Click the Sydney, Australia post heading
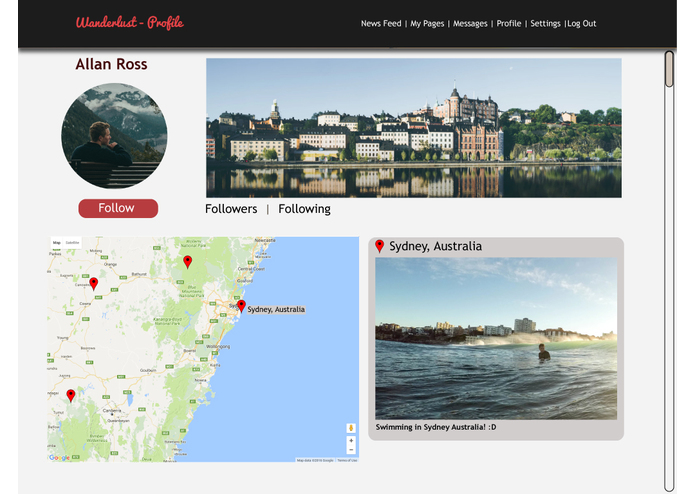This screenshot has width=695, height=494. [435, 246]
